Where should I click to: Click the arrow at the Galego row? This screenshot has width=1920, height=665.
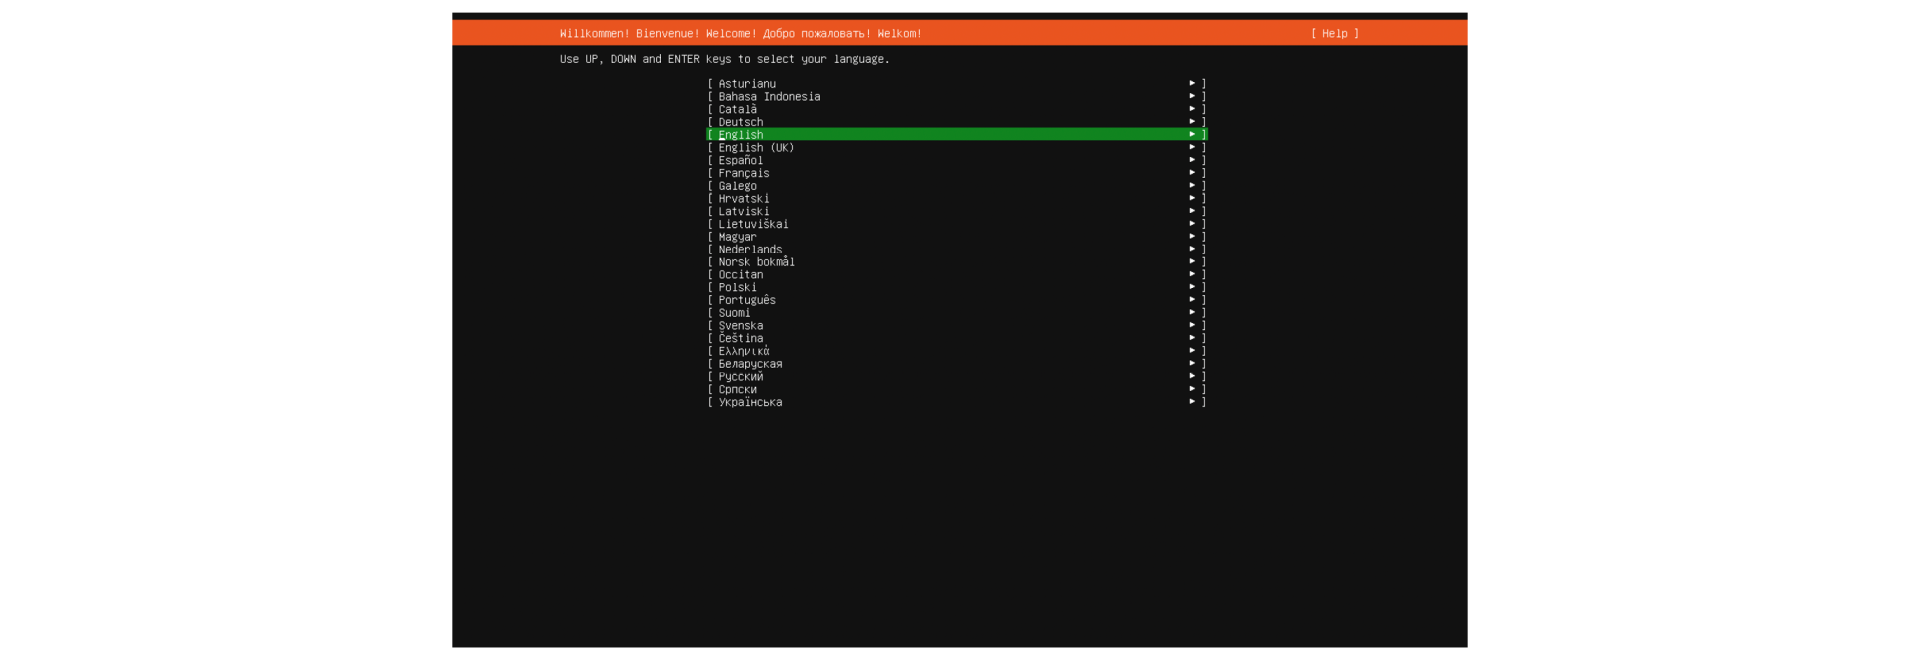click(1192, 186)
